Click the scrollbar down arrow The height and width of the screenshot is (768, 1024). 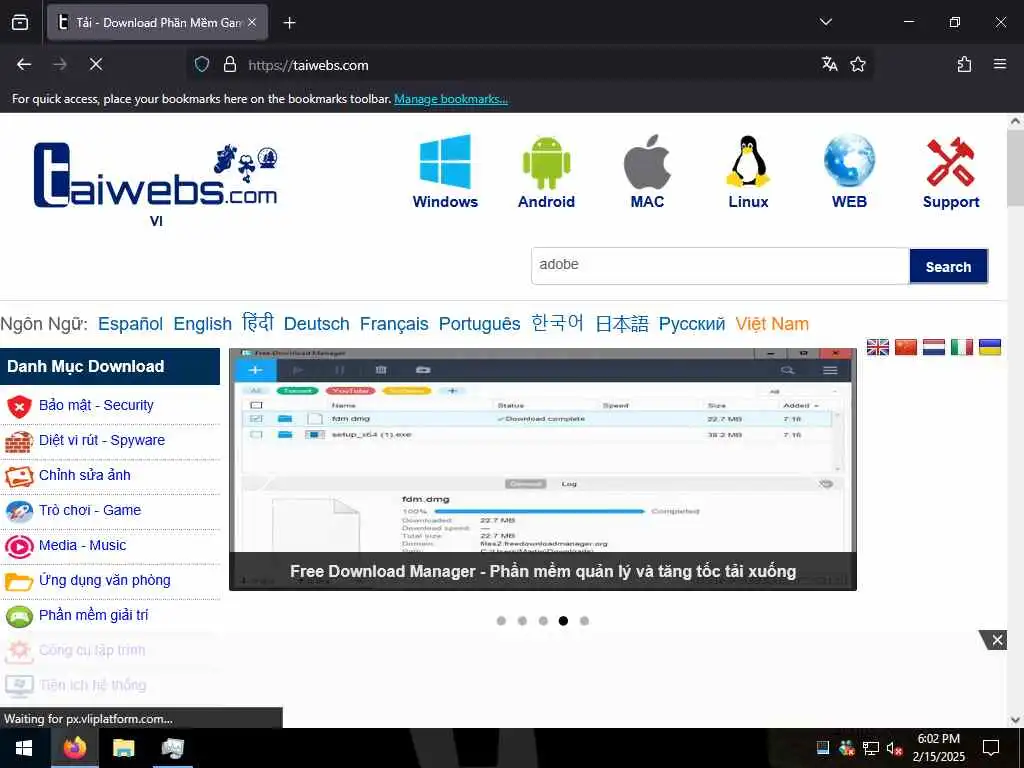[1016, 720]
